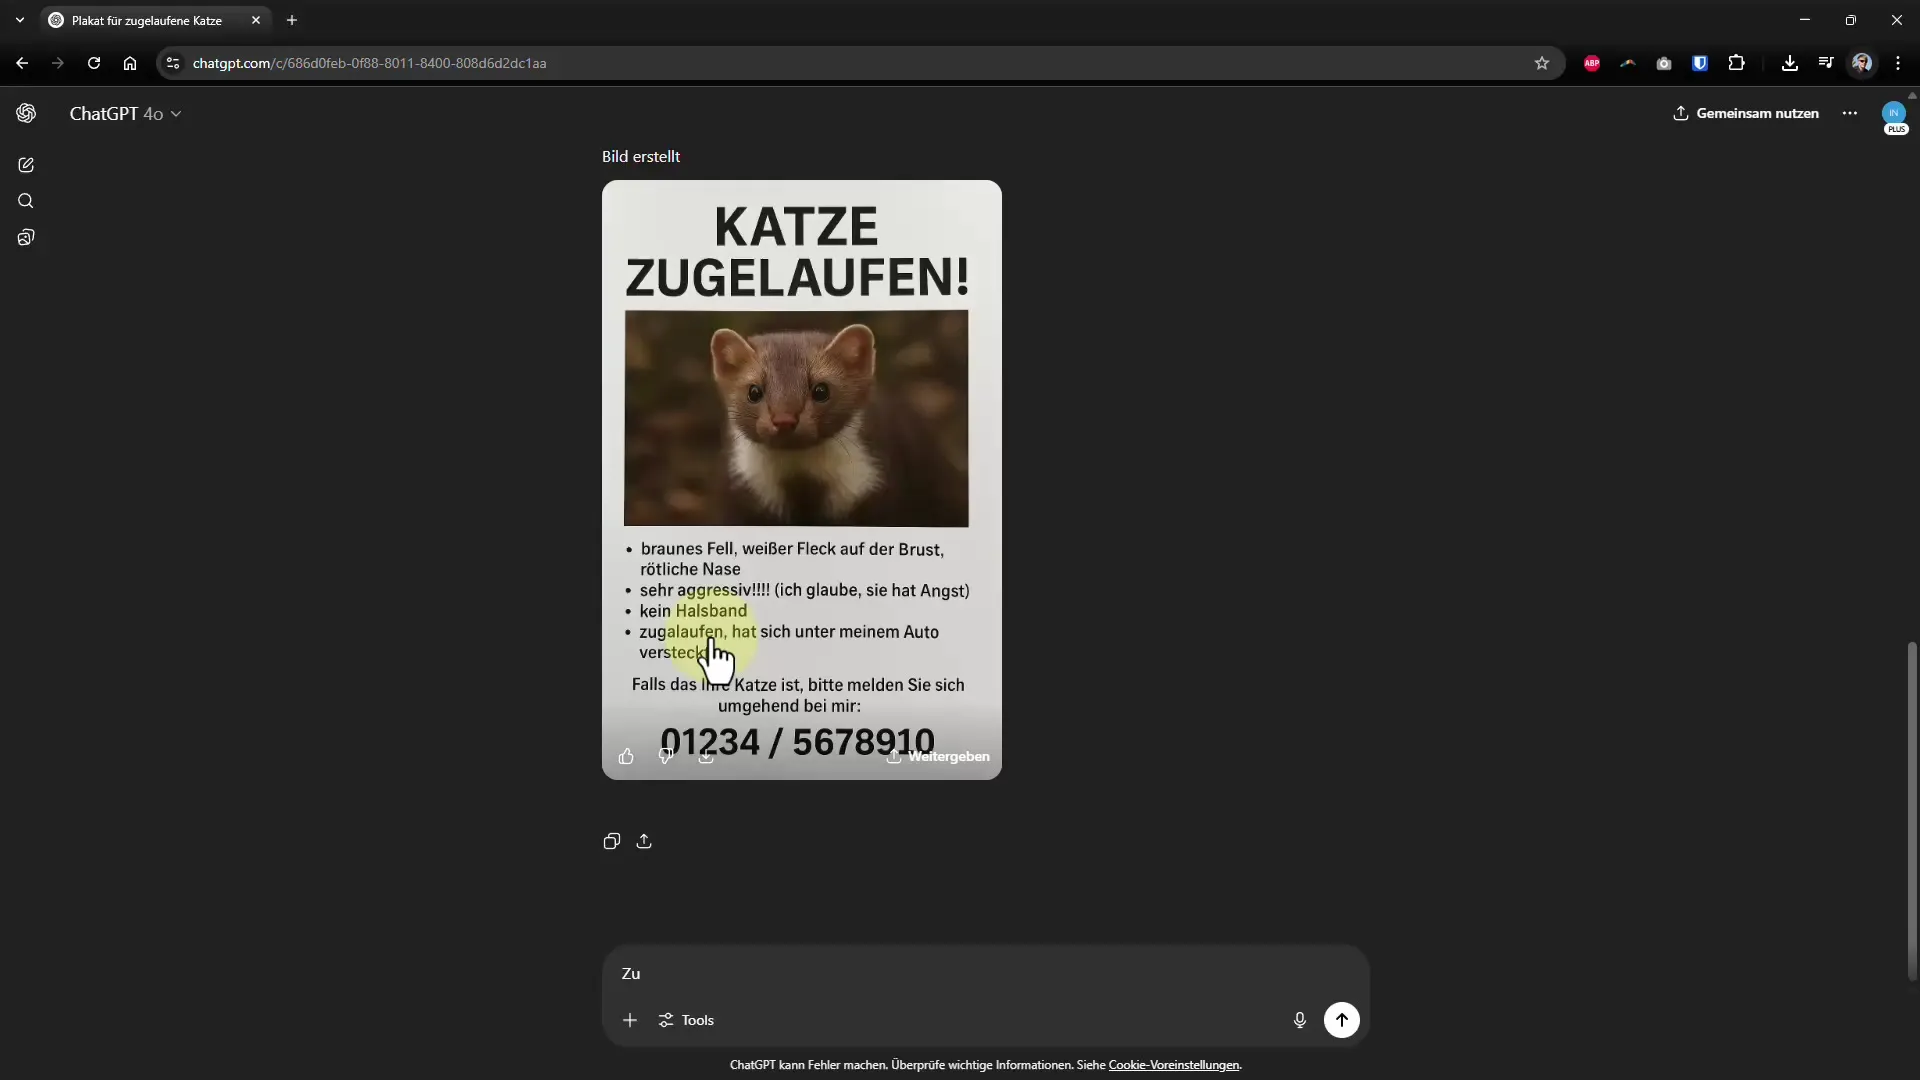
Task: Open the Tools menu in the message box
Action: click(x=686, y=1020)
